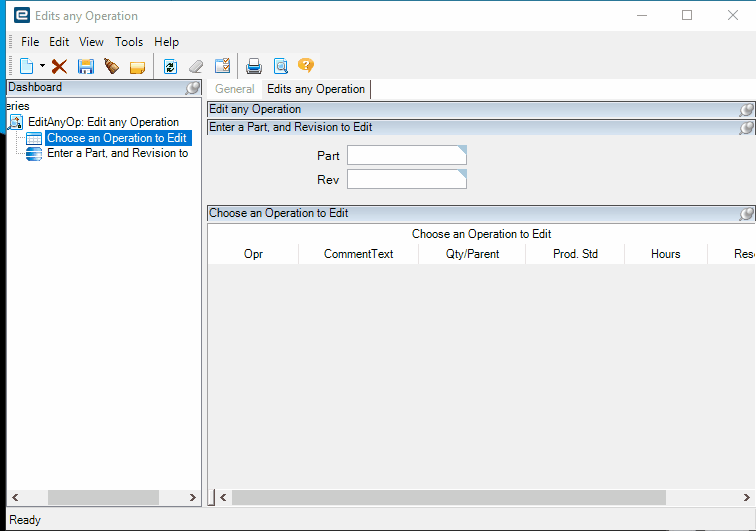Toggle pin on Edit any Operation panel
756x531 pixels.
746,109
